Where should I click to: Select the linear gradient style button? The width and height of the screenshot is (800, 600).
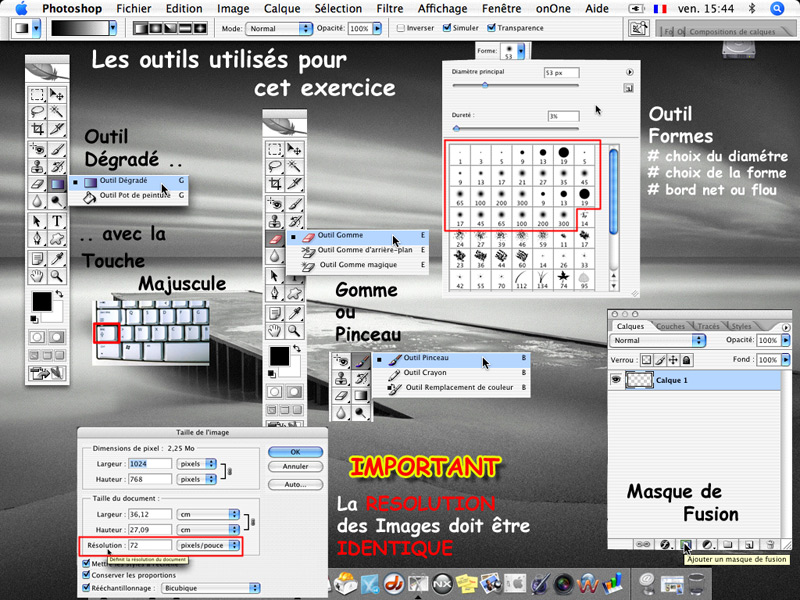point(140,29)
